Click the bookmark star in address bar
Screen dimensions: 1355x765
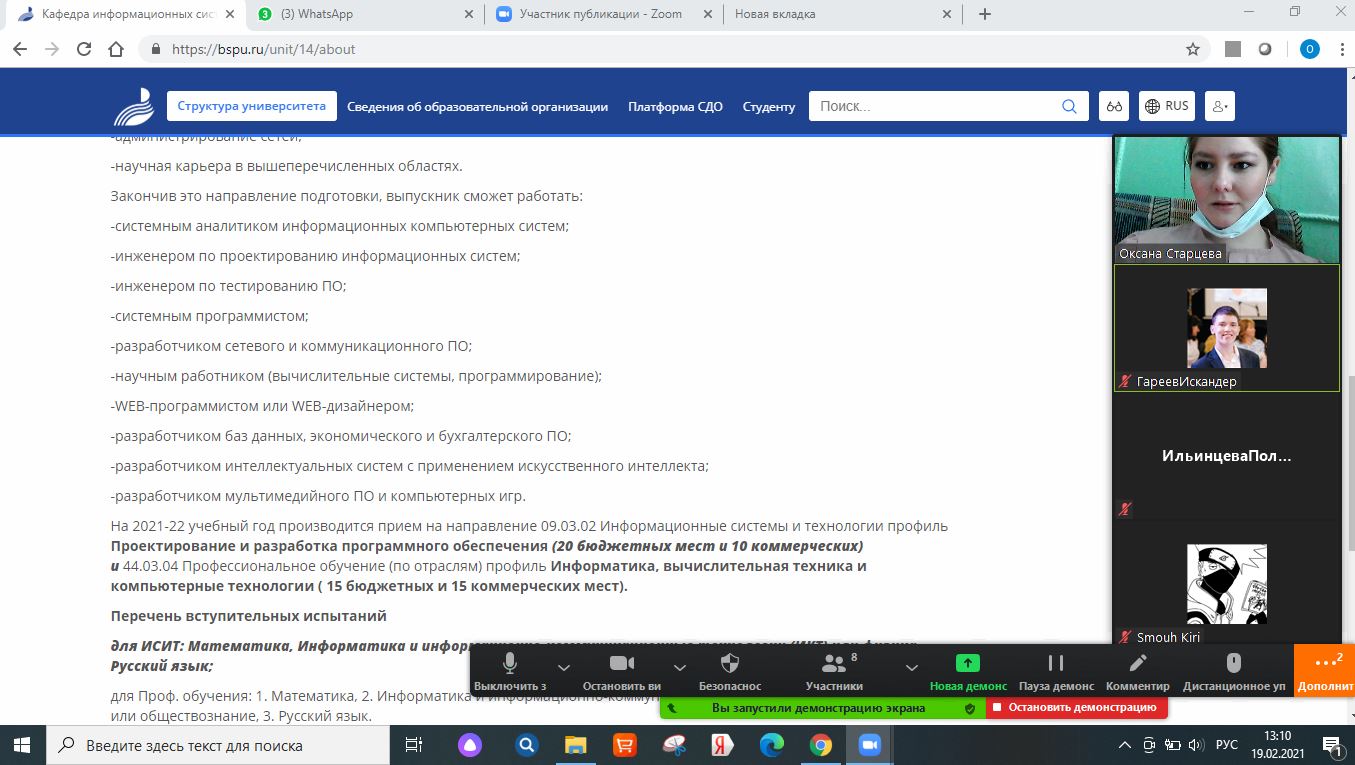pos(1192,49)
